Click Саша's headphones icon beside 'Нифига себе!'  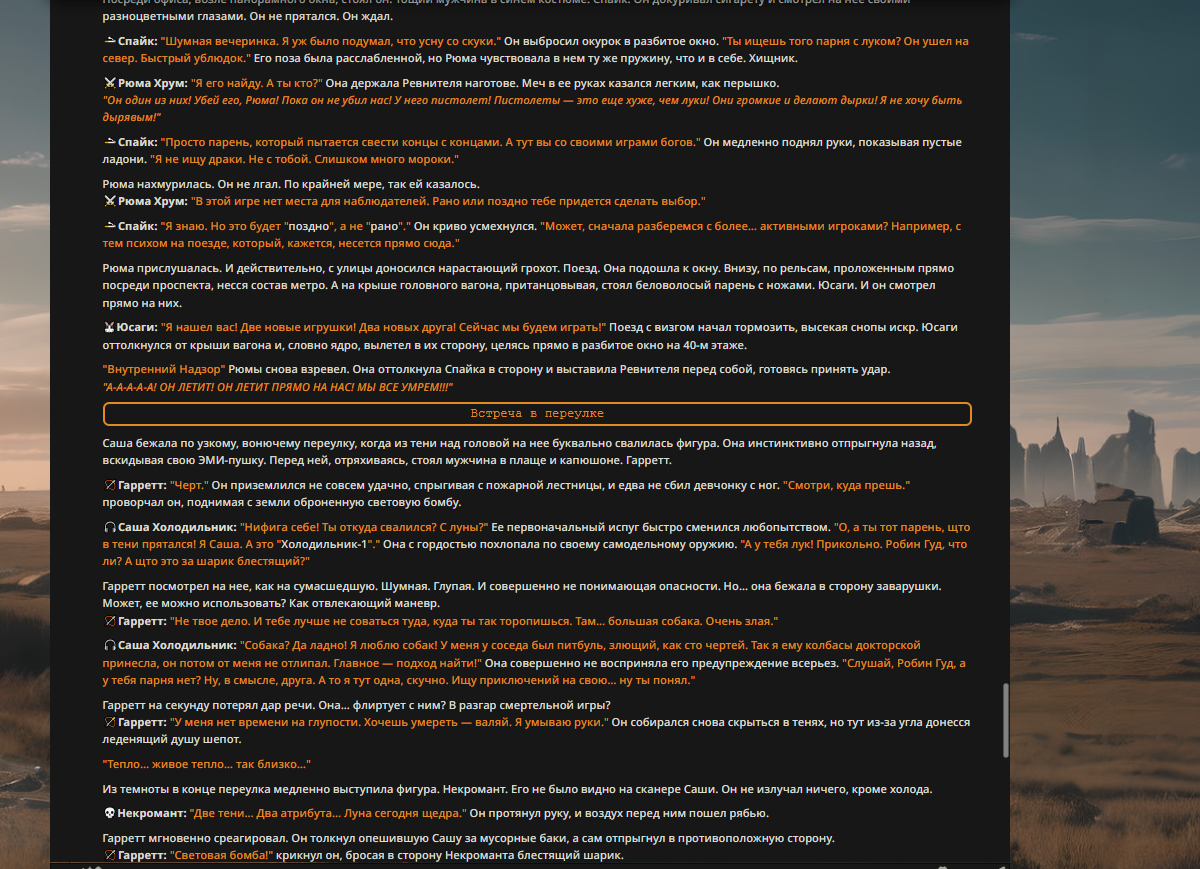pos(110,527)
